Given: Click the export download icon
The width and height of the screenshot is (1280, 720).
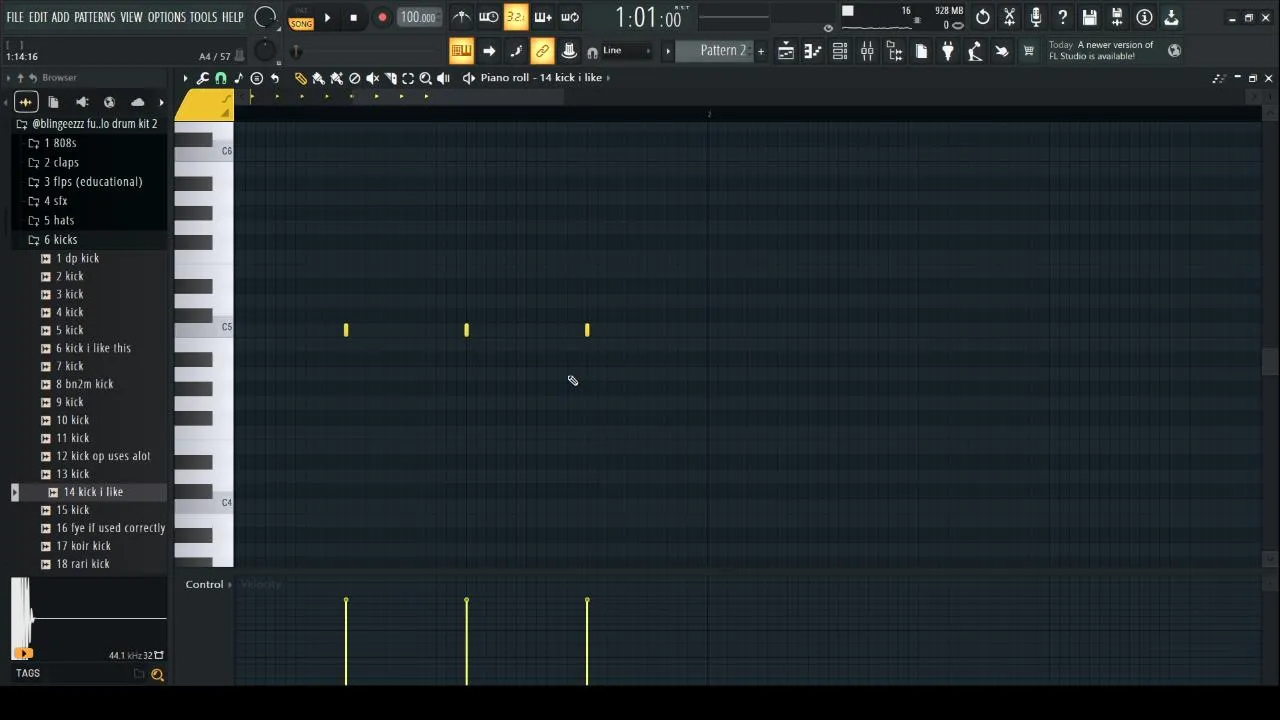Looking at the screenshot, I should pyautogui.click(x=1171, y=17).
